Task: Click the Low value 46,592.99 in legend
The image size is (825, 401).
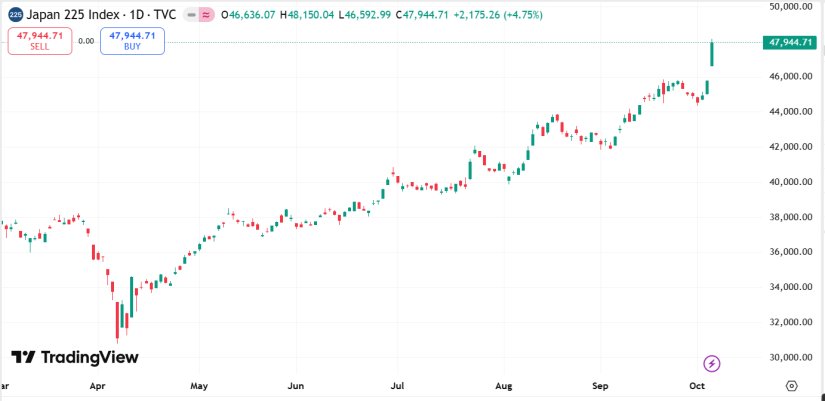Action: point(369,15)
